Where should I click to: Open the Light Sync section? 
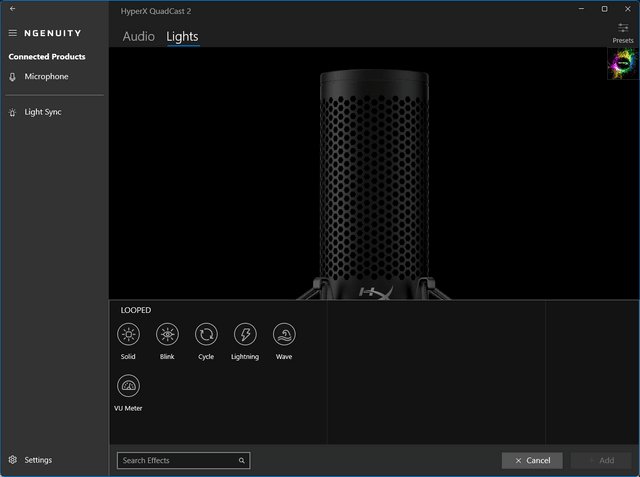[x=35, y=112]
